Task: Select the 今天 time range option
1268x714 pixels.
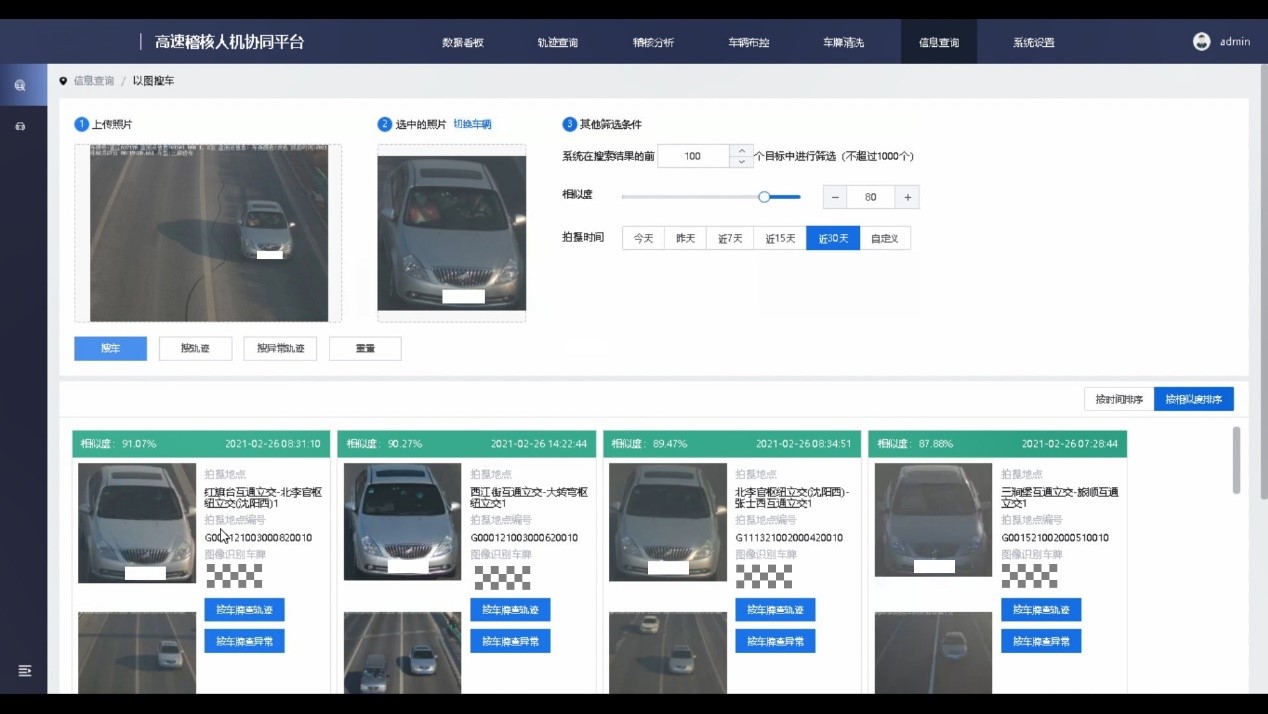Action: pyautogui.click(x=643, y=238)
